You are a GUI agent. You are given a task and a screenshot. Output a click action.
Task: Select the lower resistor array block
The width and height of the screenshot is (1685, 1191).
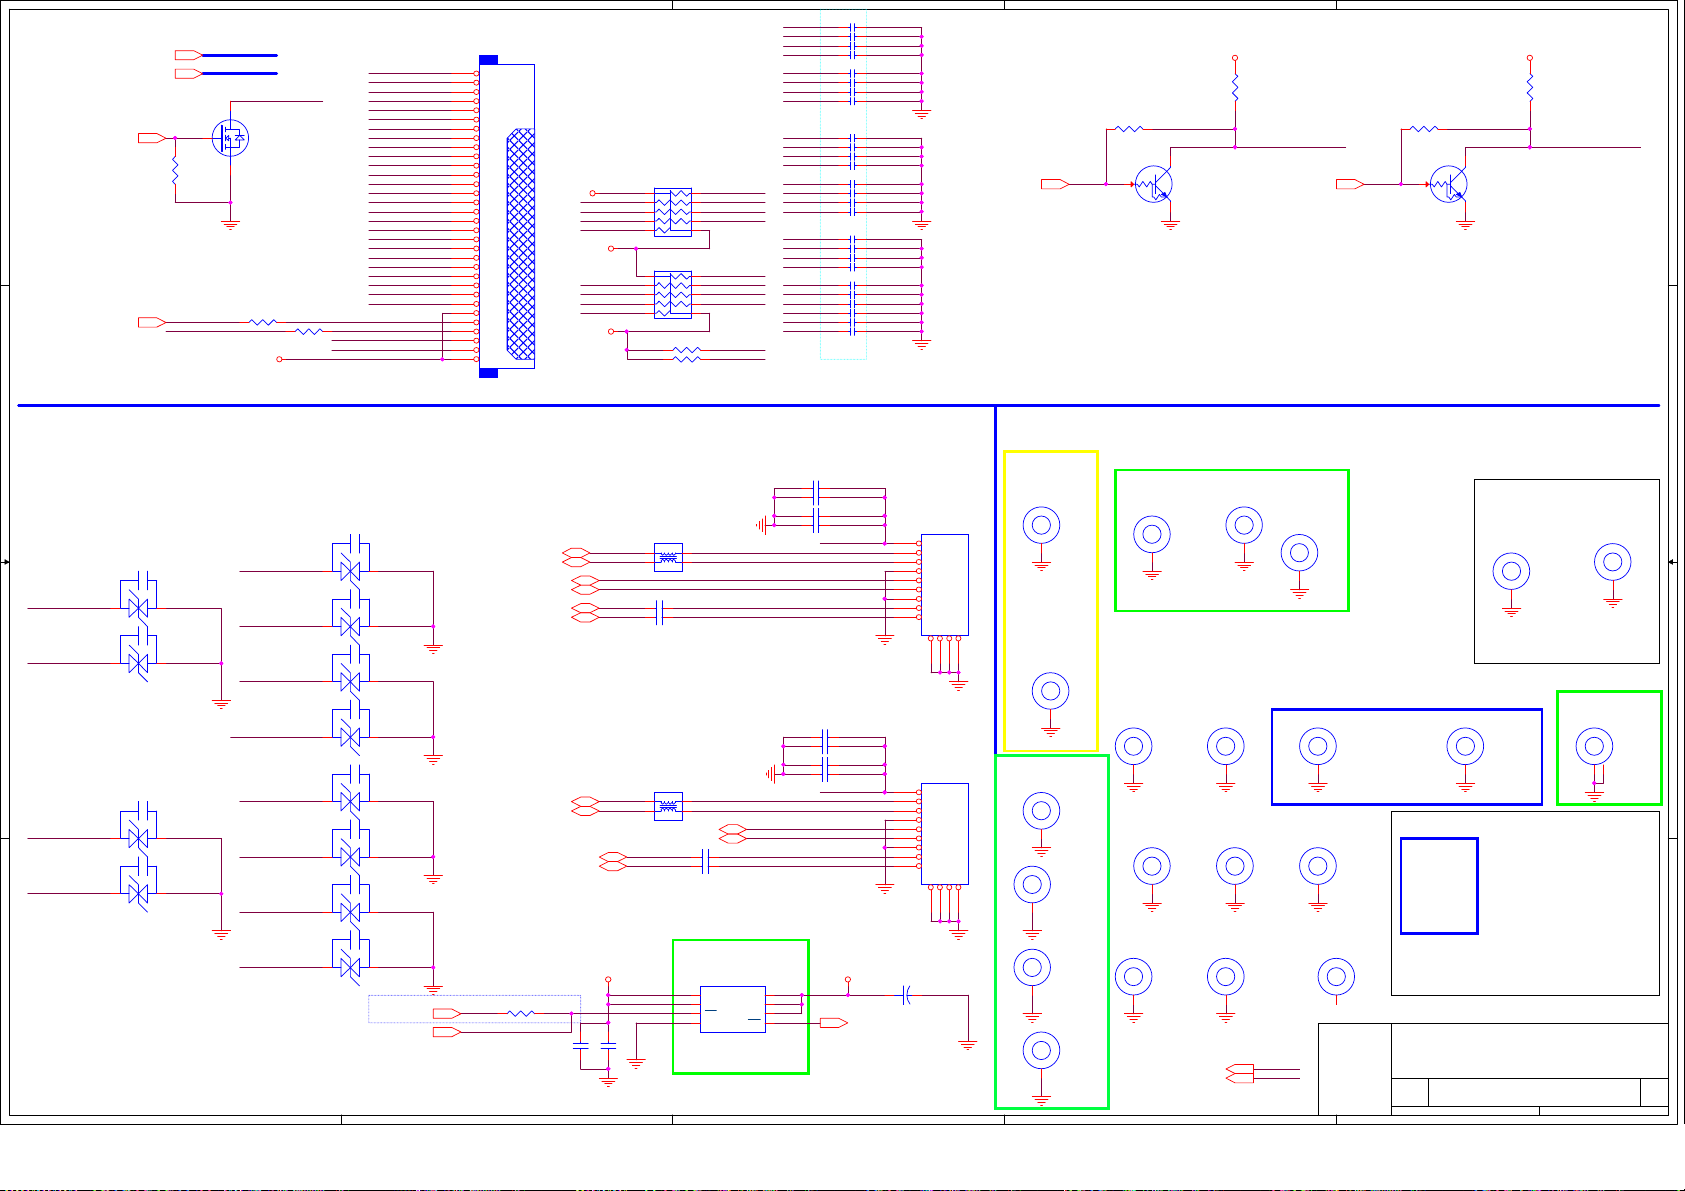pyautogui.click(x=673, y=295)
